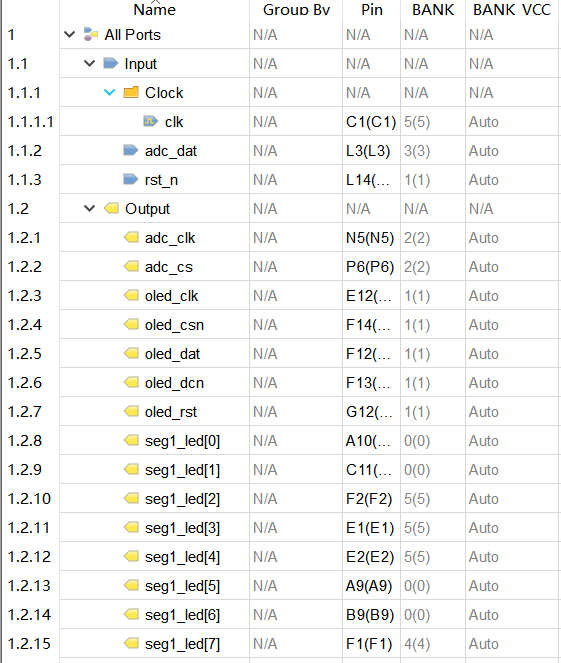Image resolution: width=561 pixels, height=663 pixels.
Task: Click the rst_n input port icon
Action: coord(131,179)
